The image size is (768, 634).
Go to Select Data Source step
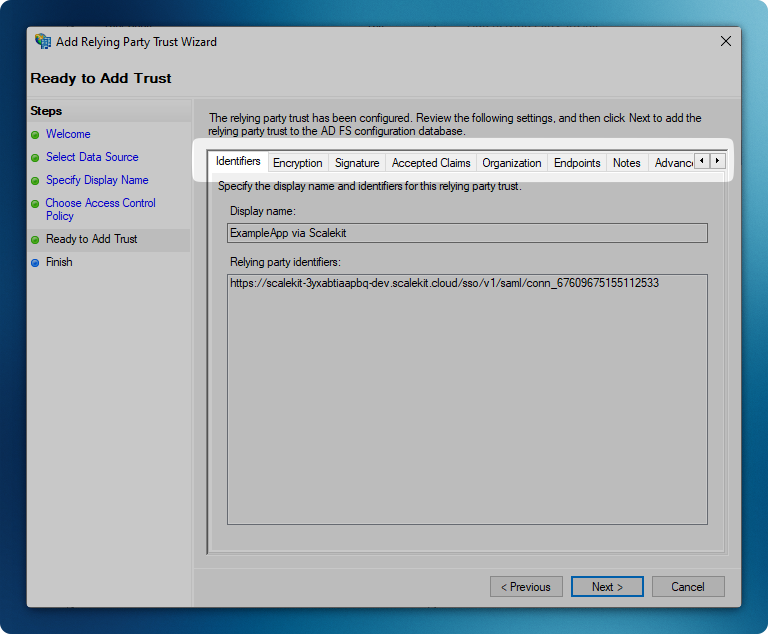point(92,157)
